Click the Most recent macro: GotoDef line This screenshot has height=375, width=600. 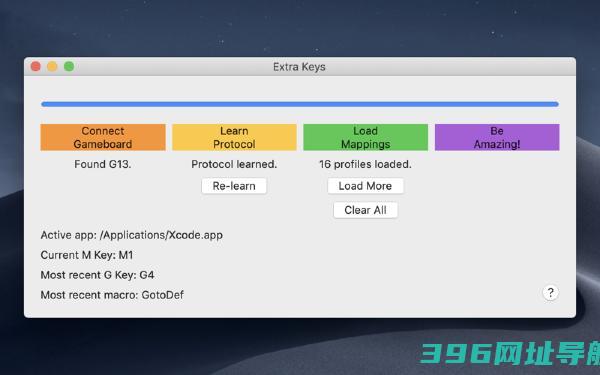tap(112, 295)
